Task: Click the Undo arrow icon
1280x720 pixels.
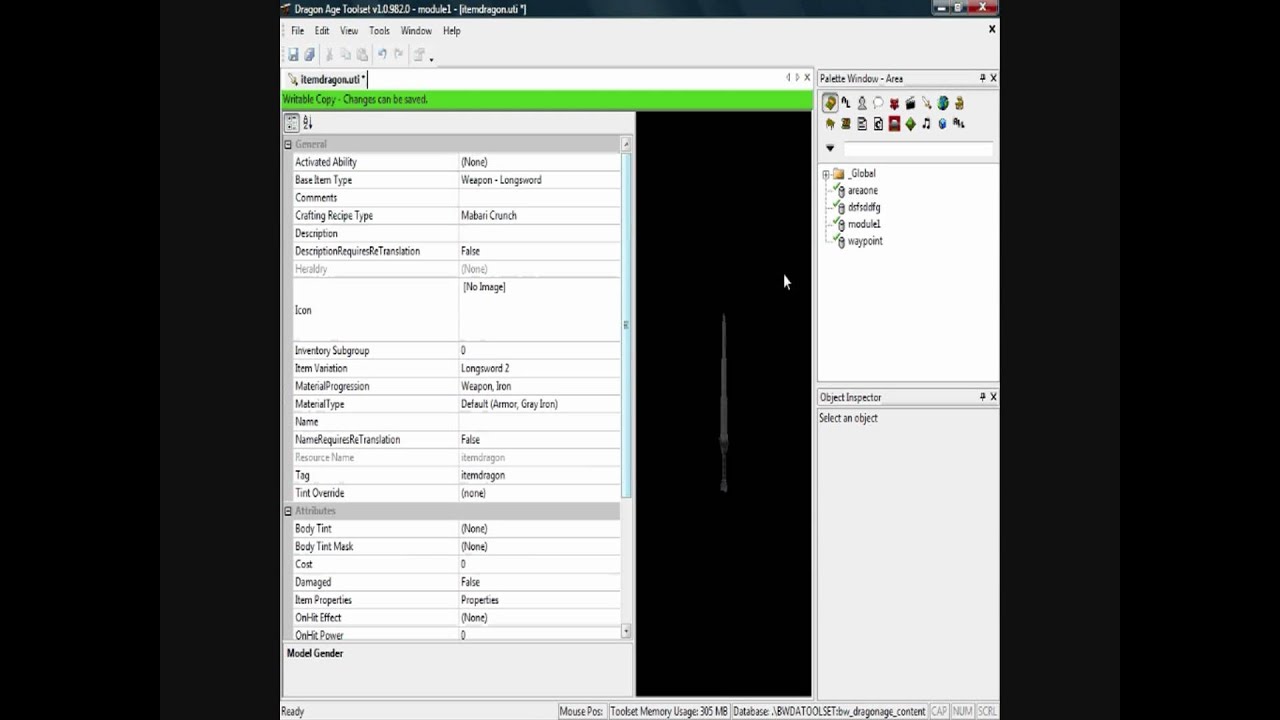Action: (382, 55)
